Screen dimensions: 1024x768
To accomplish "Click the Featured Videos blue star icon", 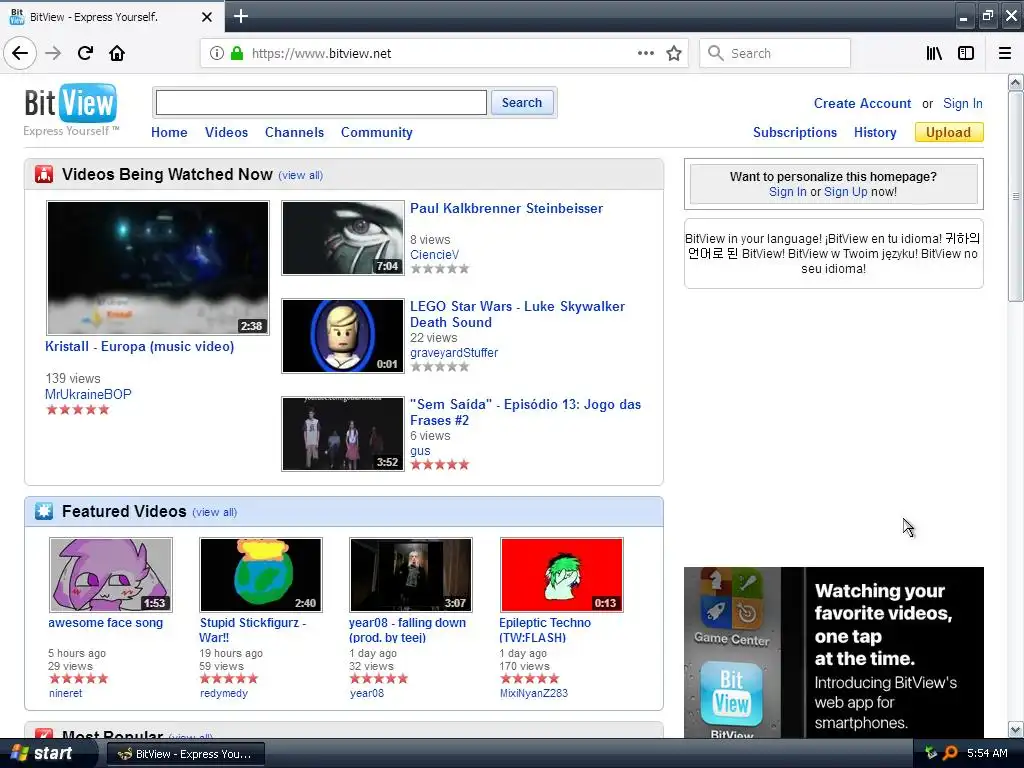I will (44, 511).
